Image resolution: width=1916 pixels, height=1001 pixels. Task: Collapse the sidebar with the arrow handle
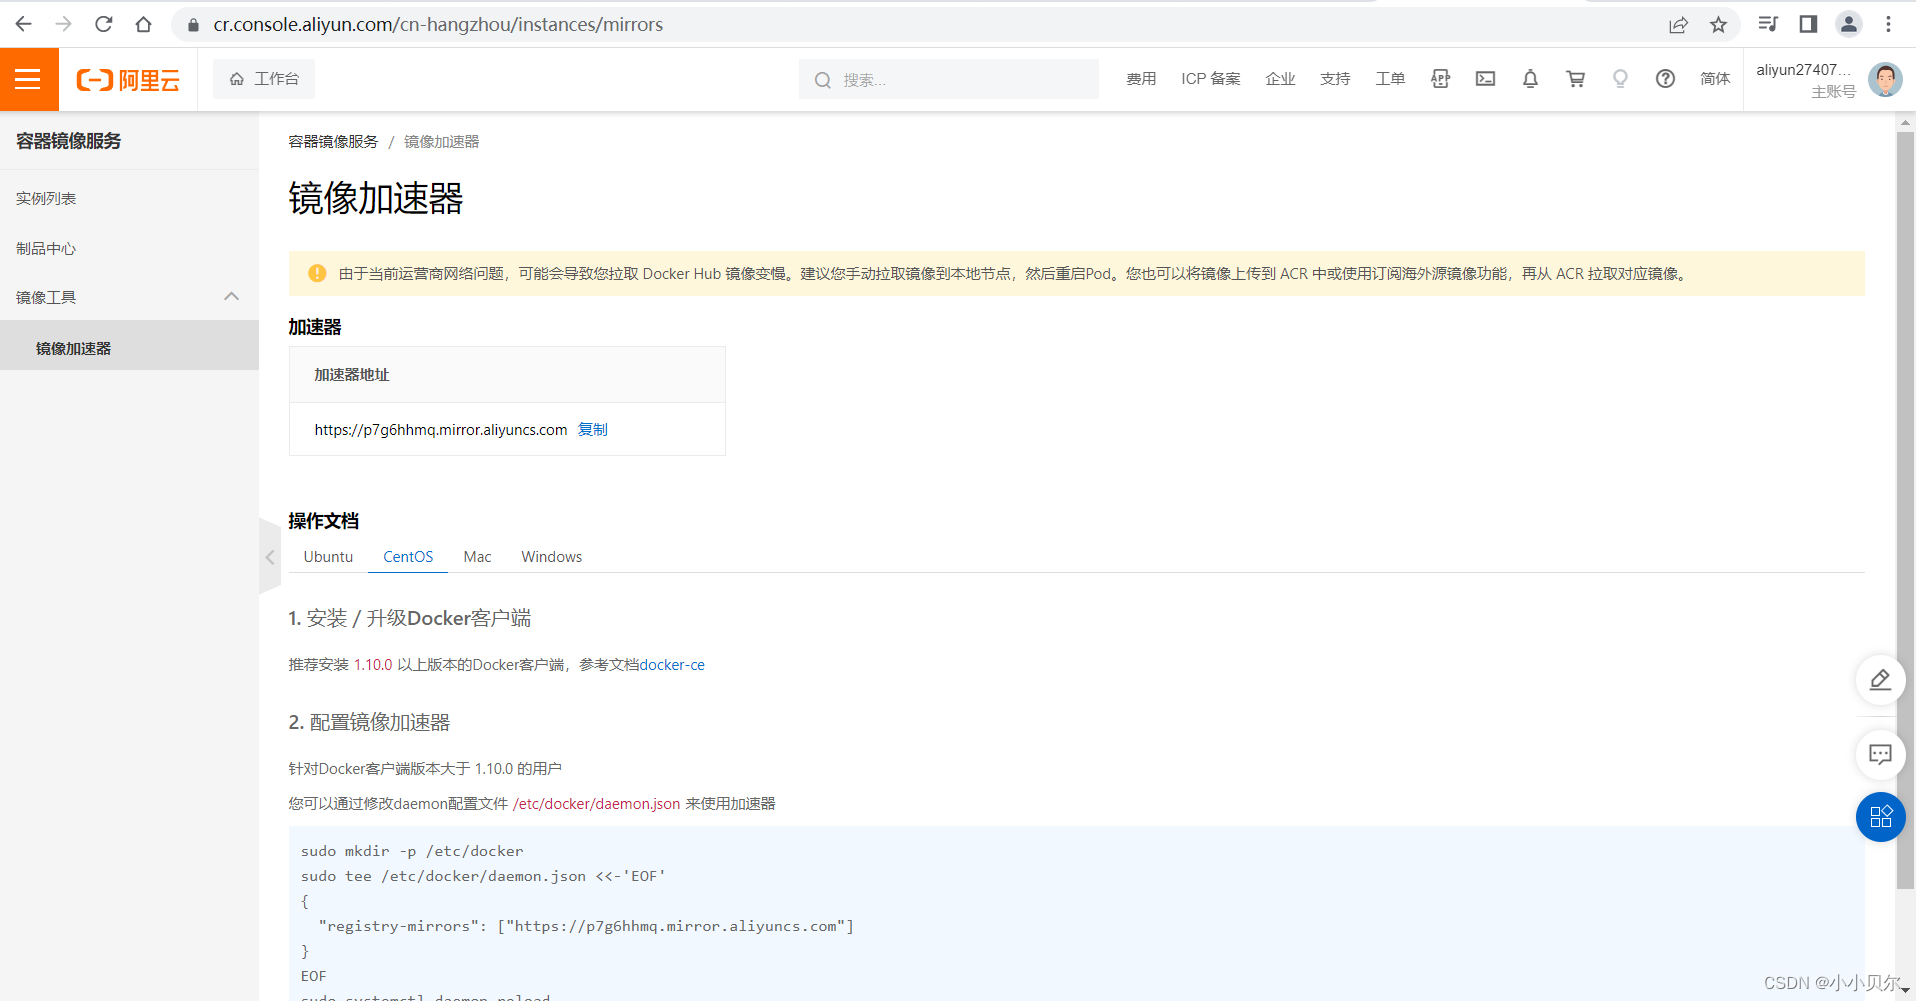pos(270,557)
